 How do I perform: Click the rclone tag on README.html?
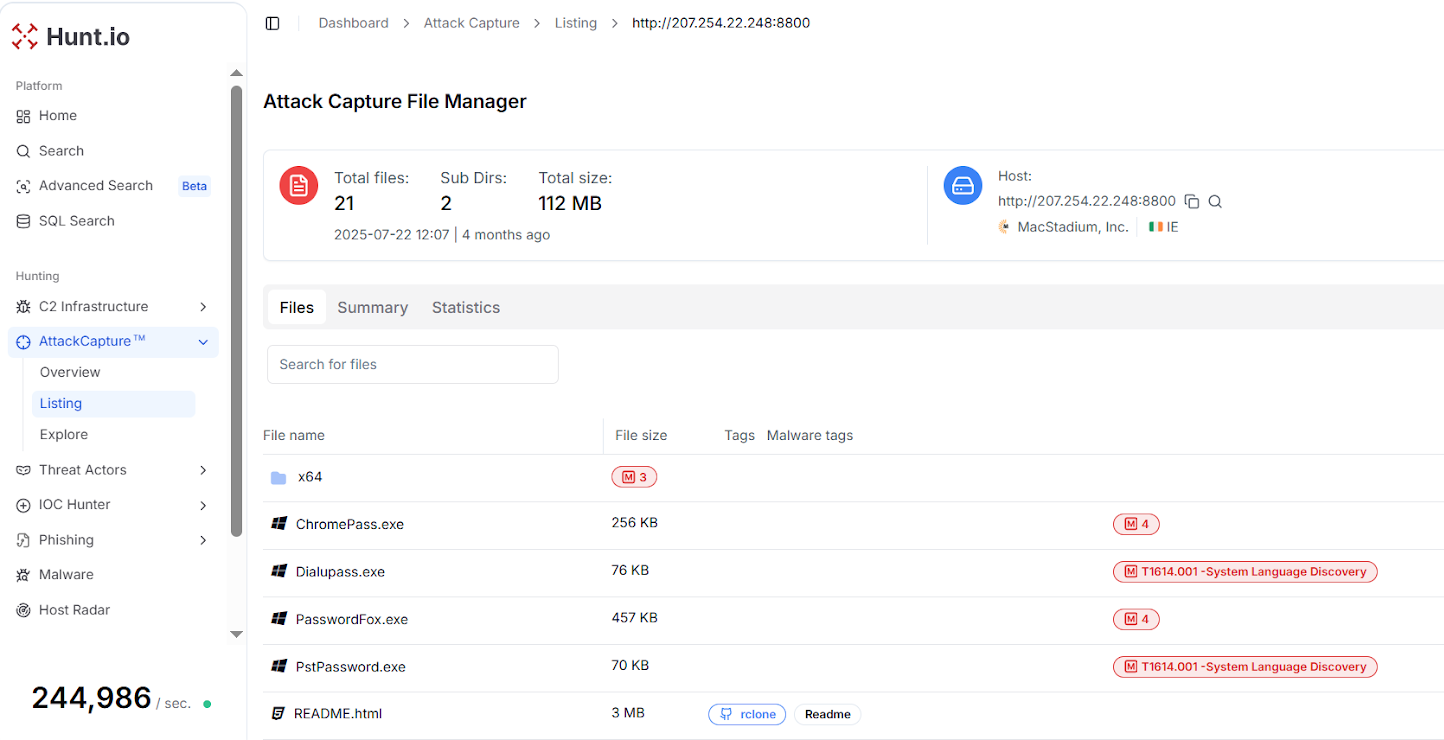tap(747, 714)
